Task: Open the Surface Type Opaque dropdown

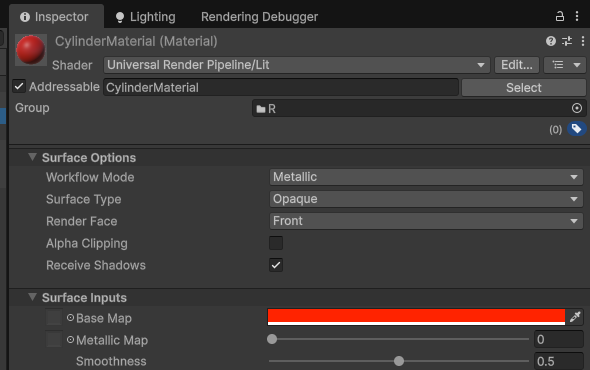Action: (426, 199)
